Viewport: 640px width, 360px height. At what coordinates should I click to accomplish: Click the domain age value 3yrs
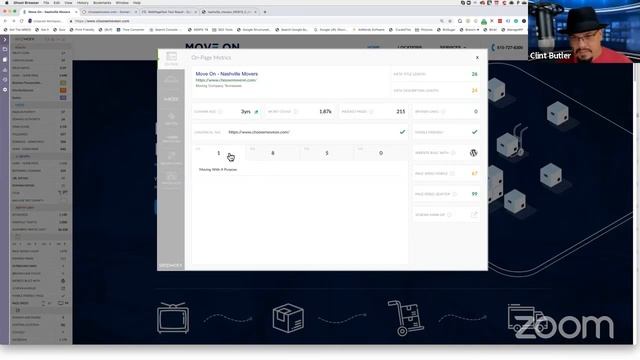point(245,111)
